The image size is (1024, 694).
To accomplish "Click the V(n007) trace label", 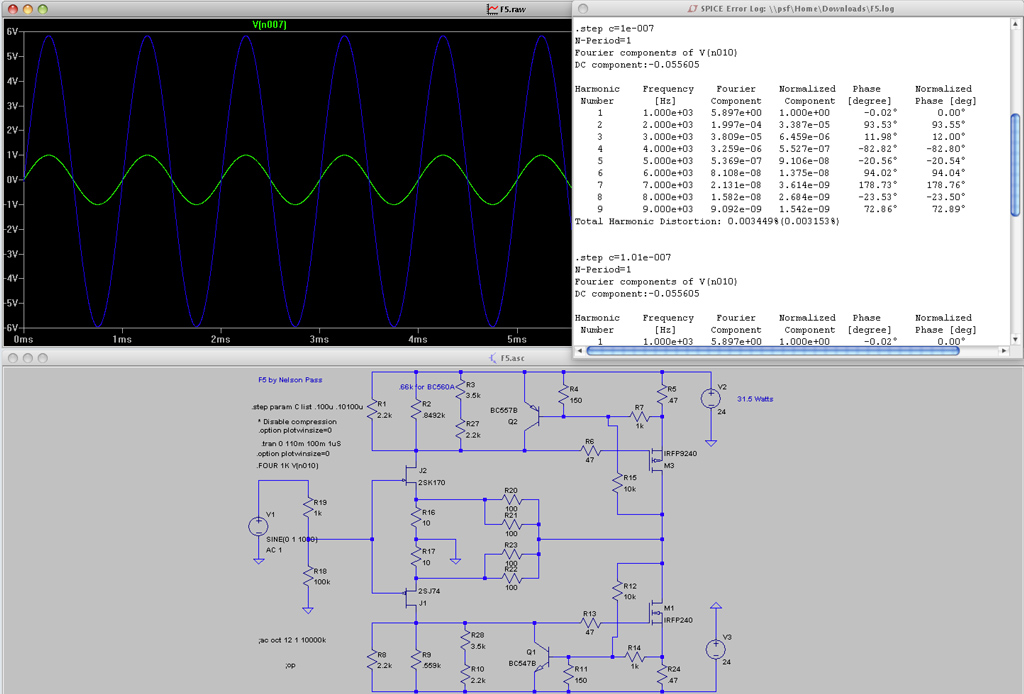I will (269, 25).
